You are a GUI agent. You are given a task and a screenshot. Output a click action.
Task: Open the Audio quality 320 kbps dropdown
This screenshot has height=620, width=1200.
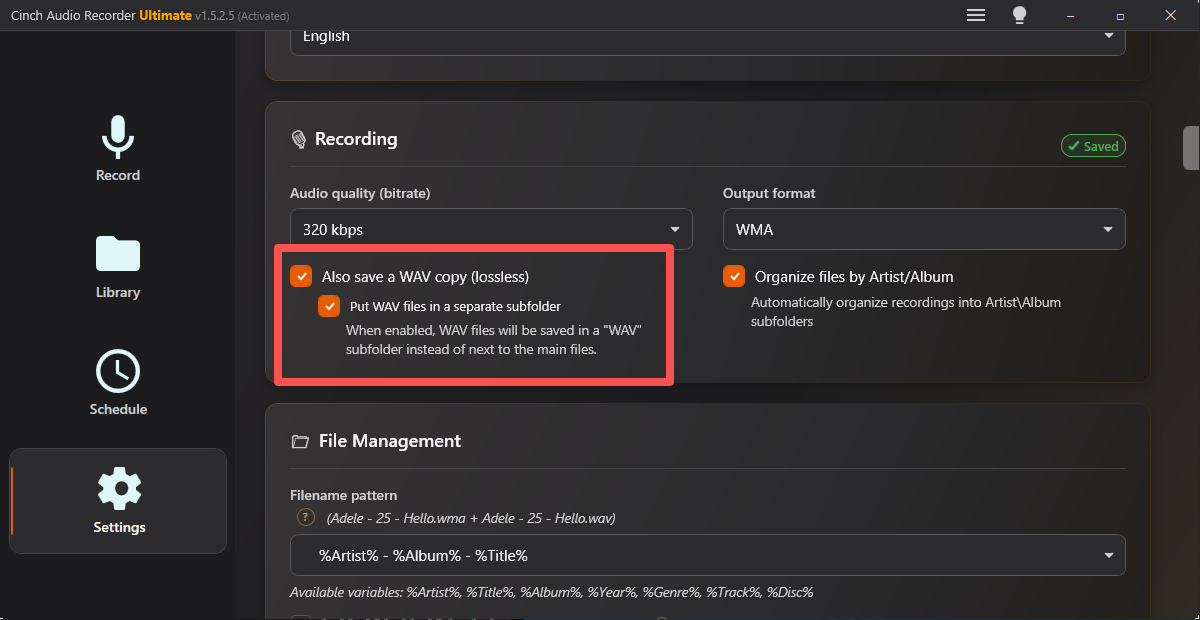pos(491,229)
